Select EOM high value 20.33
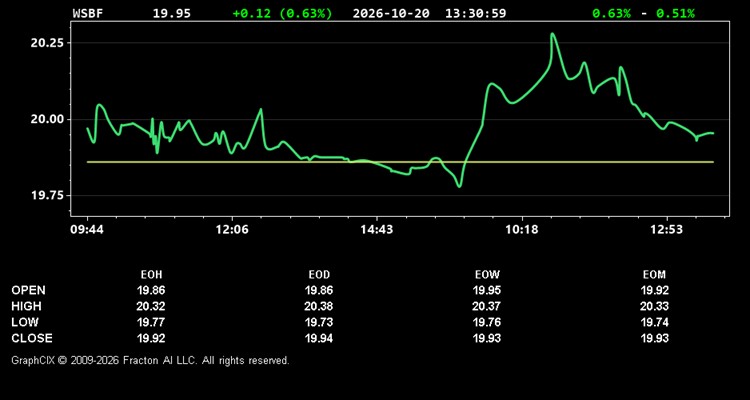The image size is (750, 400). (654, 306)
